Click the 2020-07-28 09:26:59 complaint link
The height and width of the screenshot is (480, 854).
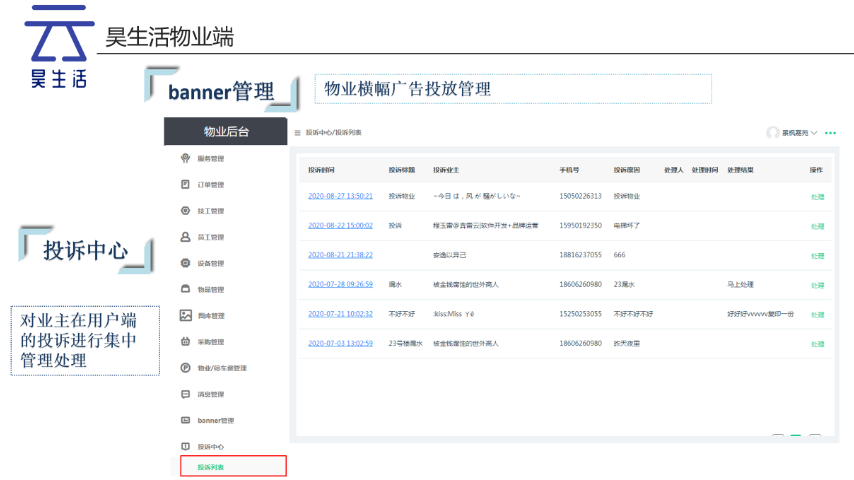coord(340,284)
